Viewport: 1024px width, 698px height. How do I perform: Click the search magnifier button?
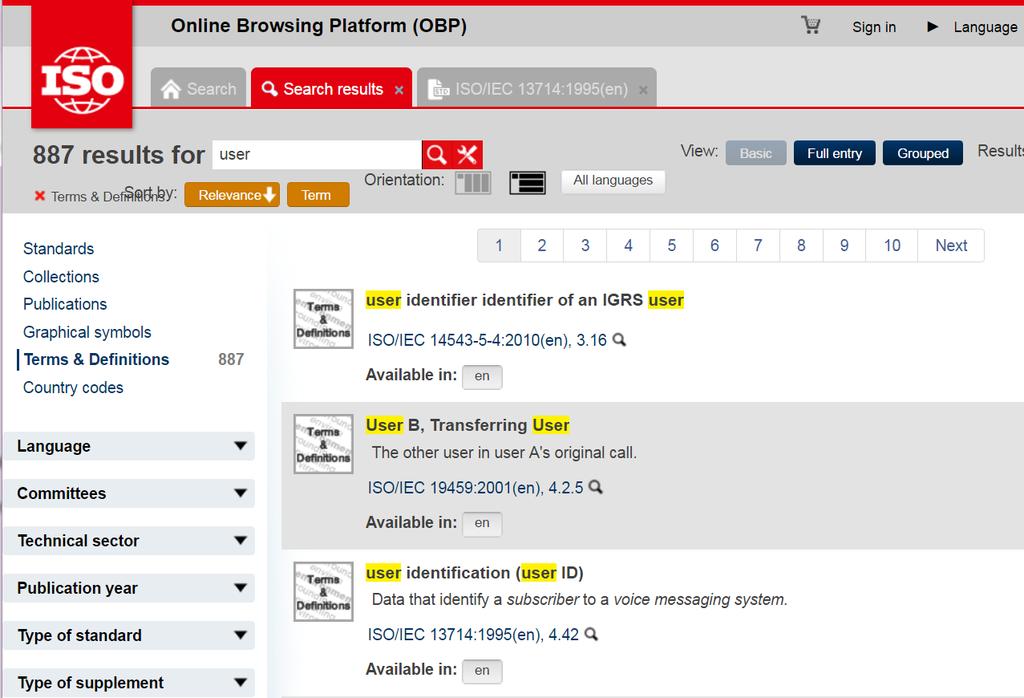click(437, 155)
